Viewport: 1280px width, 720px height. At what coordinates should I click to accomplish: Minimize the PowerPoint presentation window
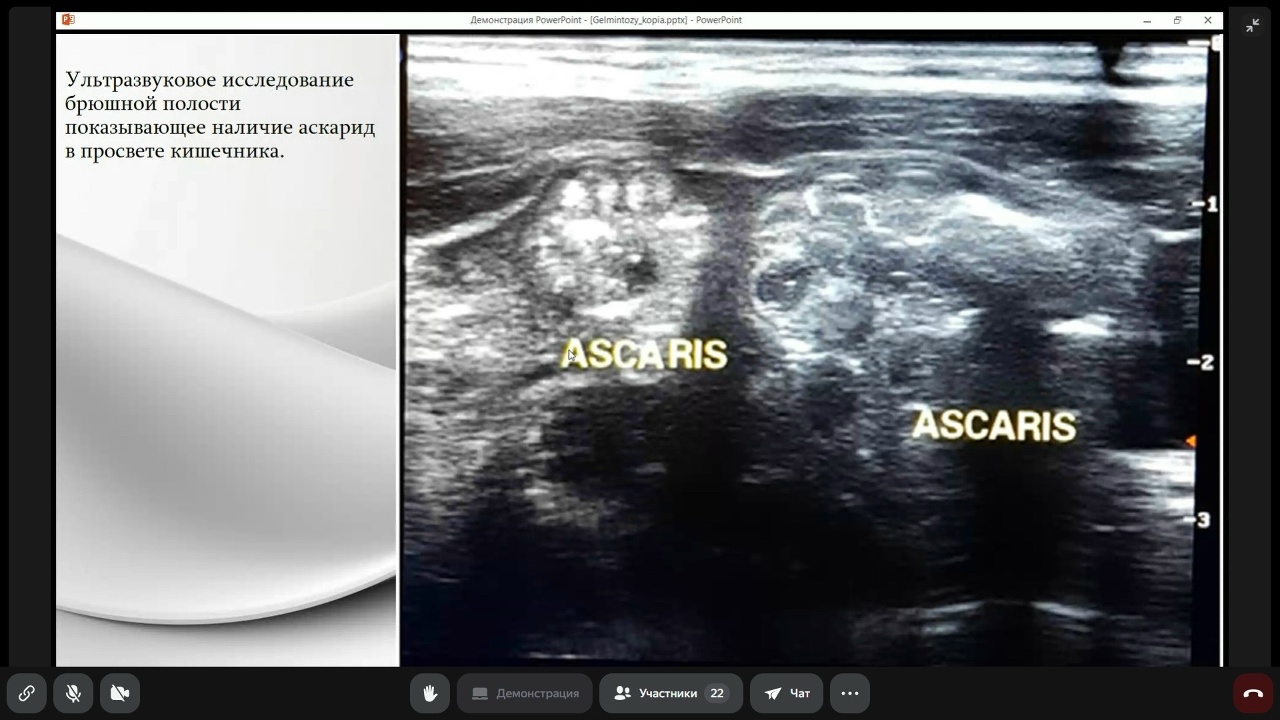click(1147, 20)
